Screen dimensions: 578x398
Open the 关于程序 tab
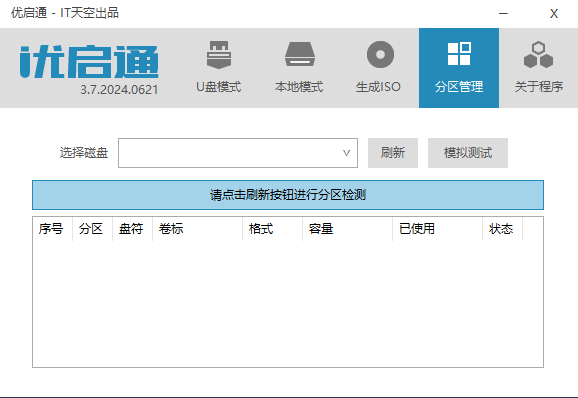(539, 68)
